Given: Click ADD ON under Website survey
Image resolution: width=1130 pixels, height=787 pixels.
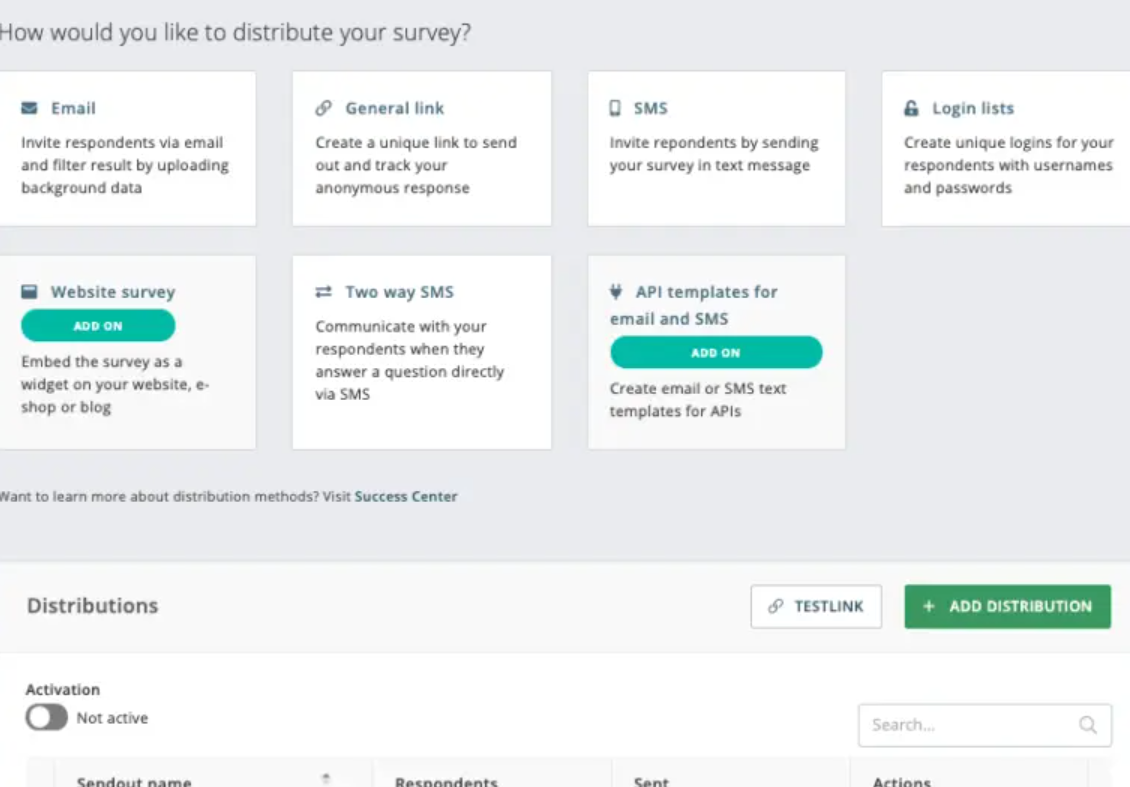Looking at the screenshot, I should click(97, 326).
